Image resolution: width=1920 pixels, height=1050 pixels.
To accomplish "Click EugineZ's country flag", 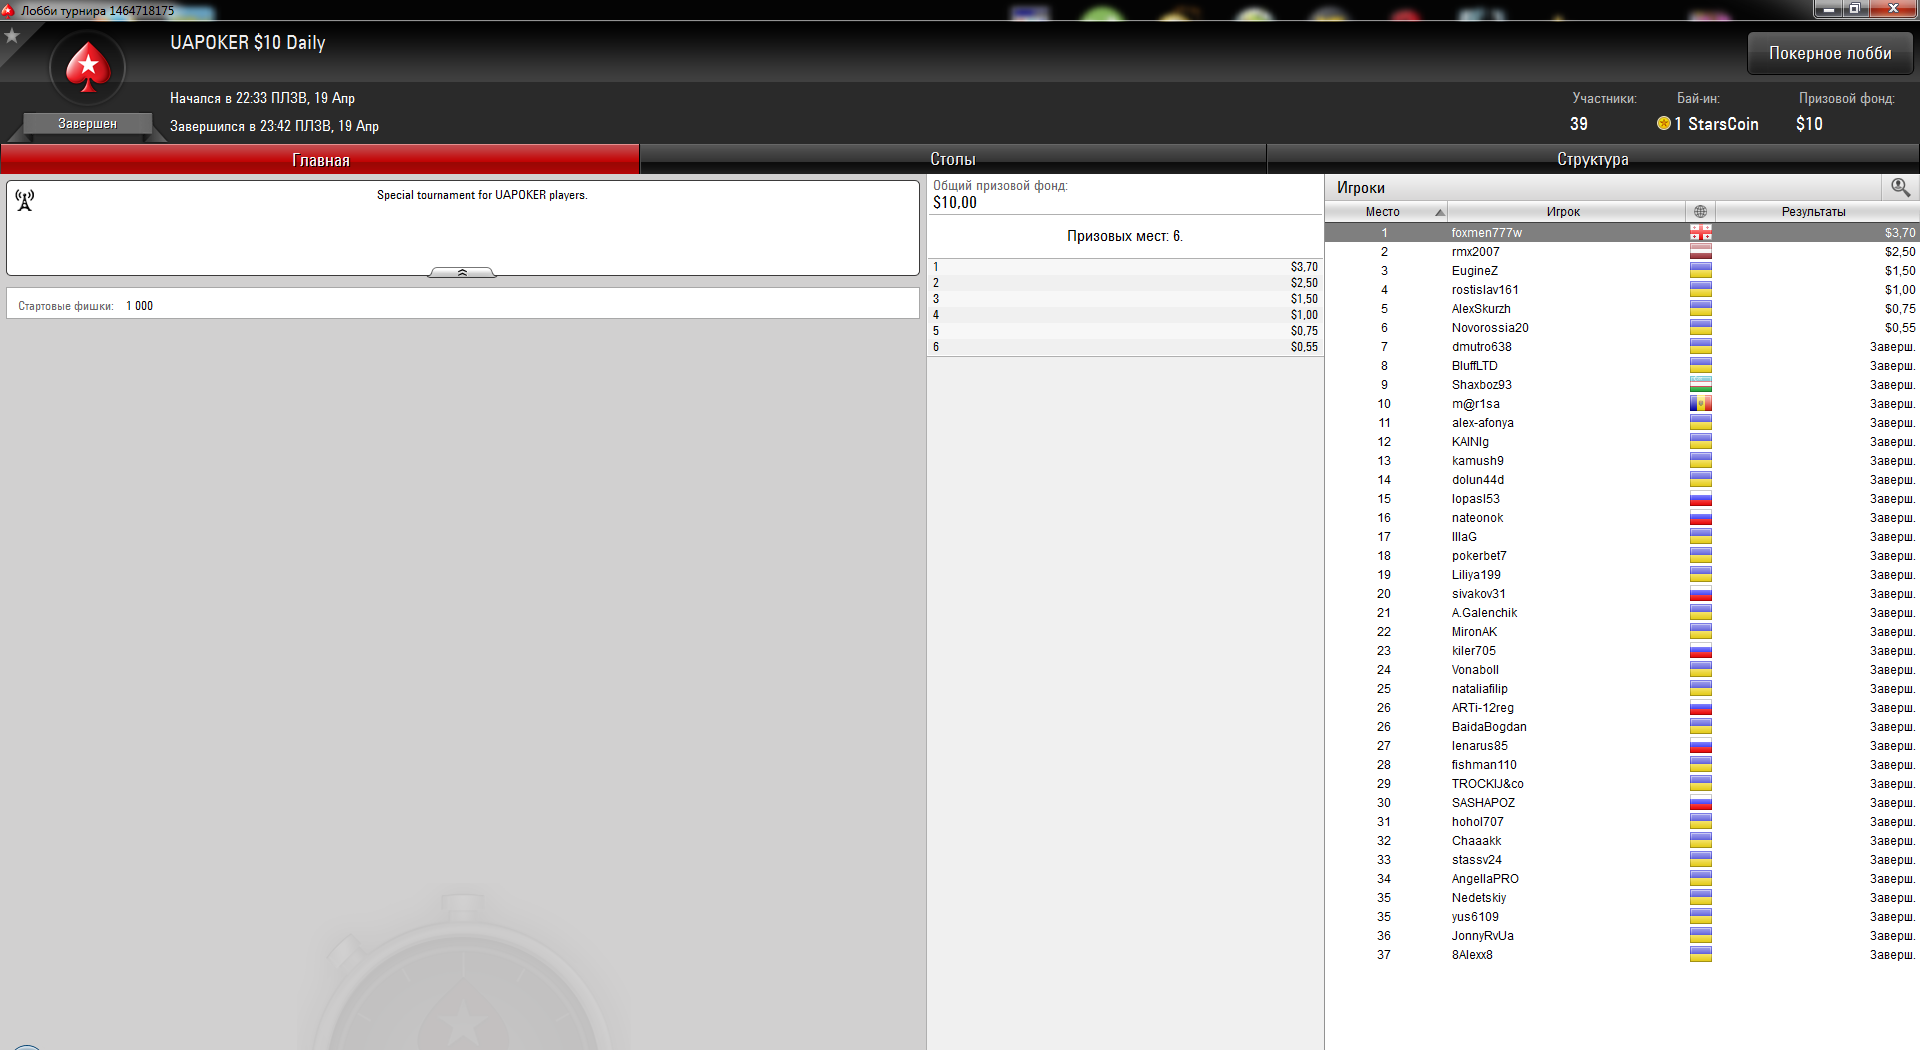I will (1700, 270).
